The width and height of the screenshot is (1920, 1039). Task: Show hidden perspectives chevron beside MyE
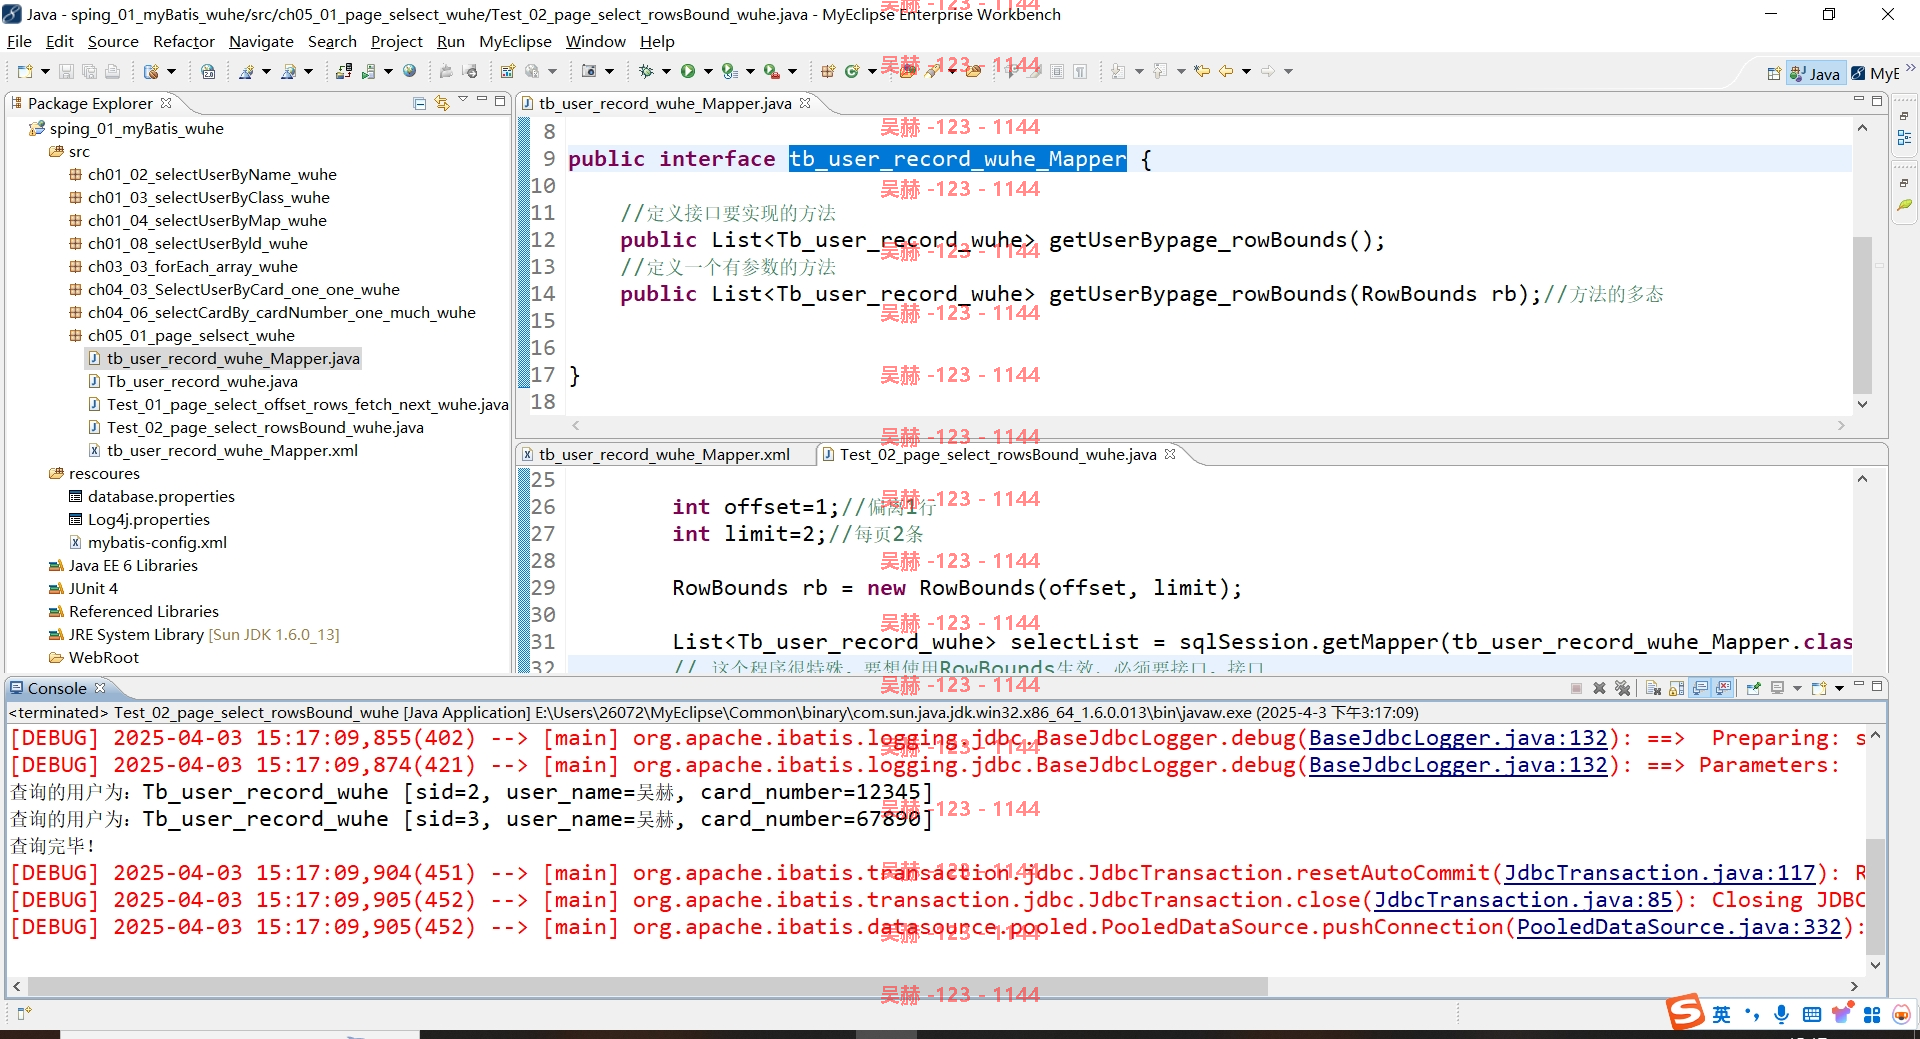(x=1910, y=68)
